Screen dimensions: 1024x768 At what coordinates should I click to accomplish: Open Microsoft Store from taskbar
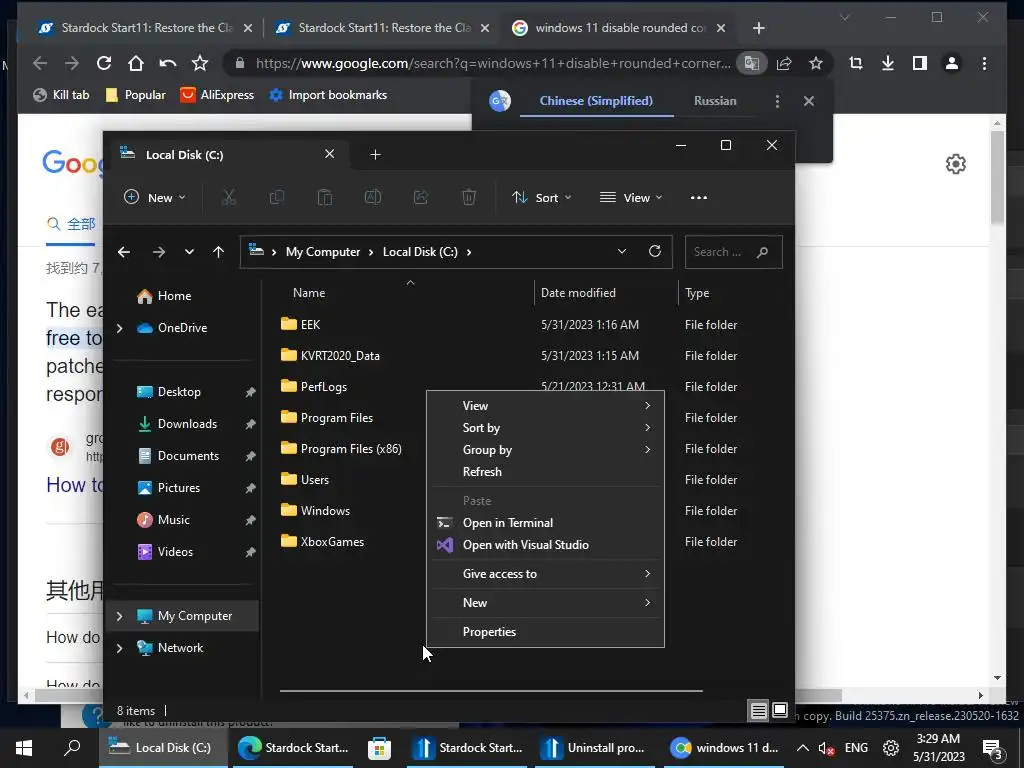pyautogui.click(x=379, y=748)
